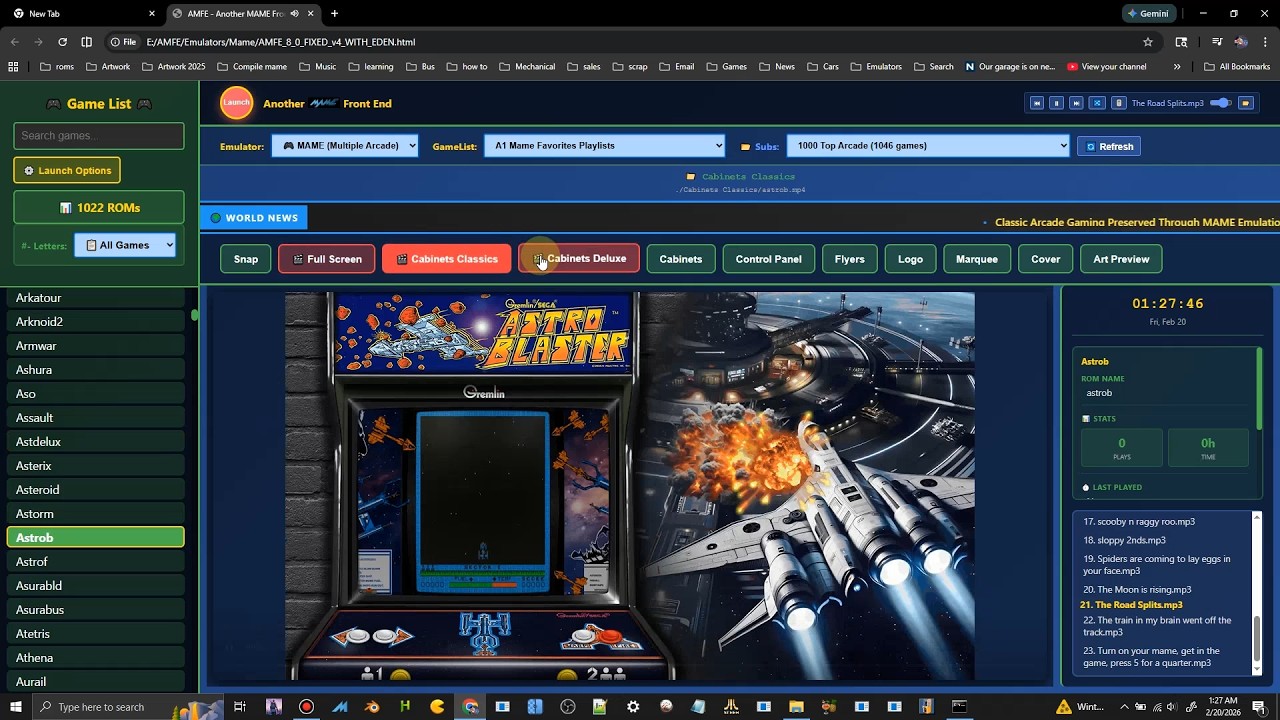Select Assault in game list

[x=96, y=418]
